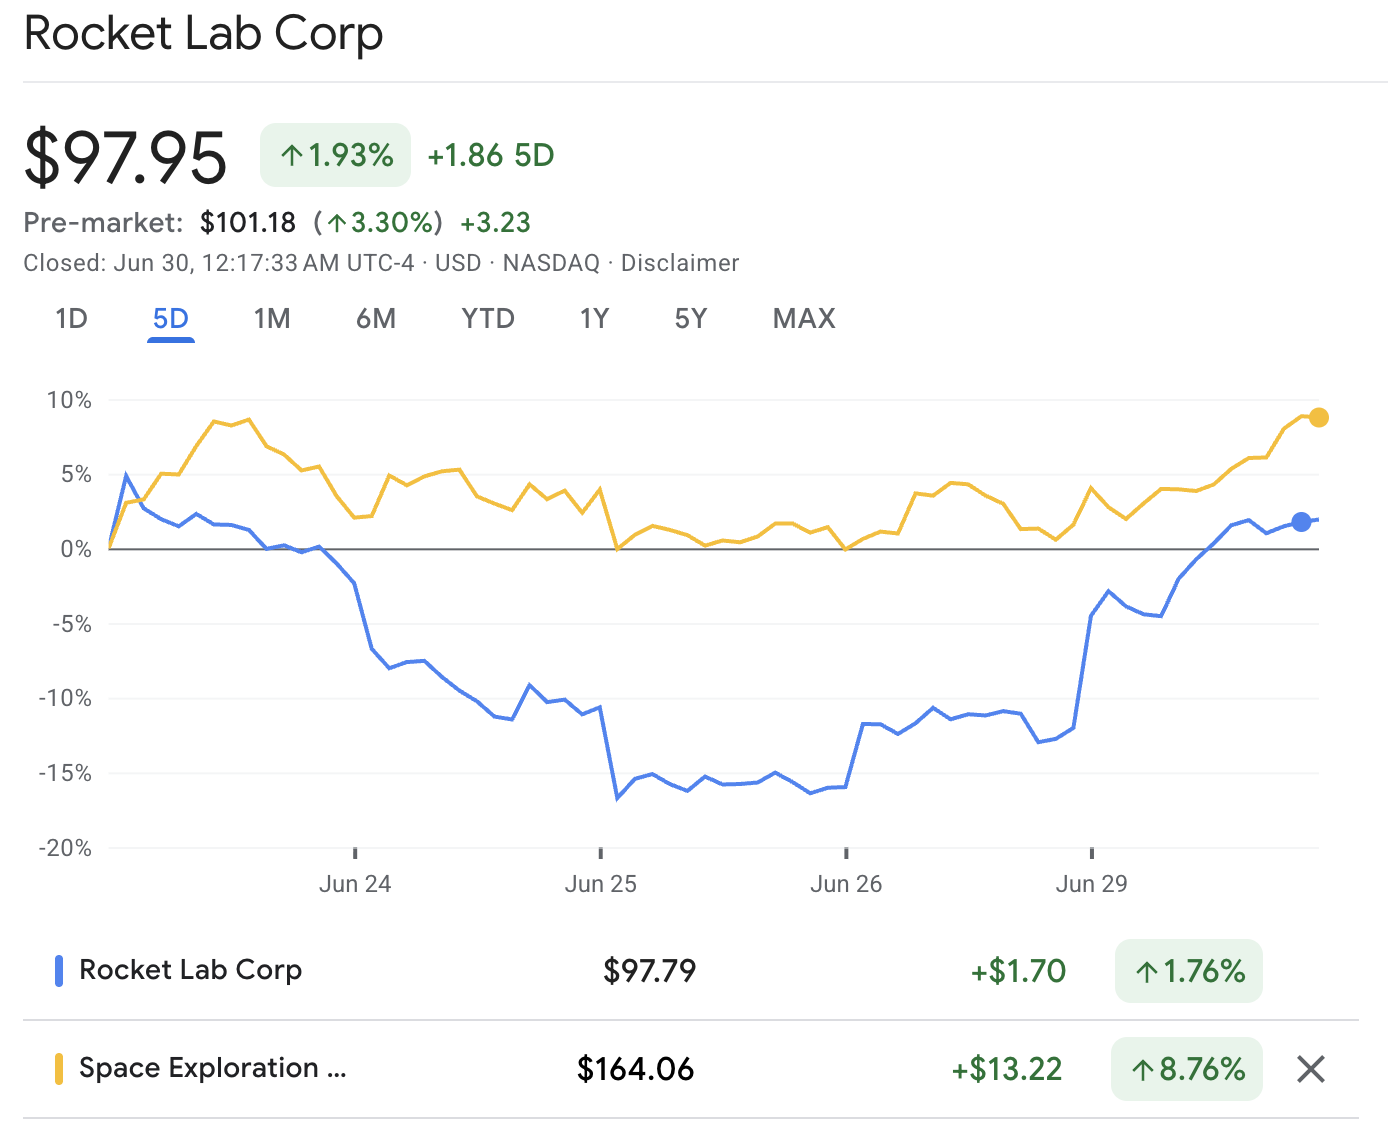This screenshot has width=1388, height=1144.
Task: Open the 5Y chart range
Action: coord(691,319)
